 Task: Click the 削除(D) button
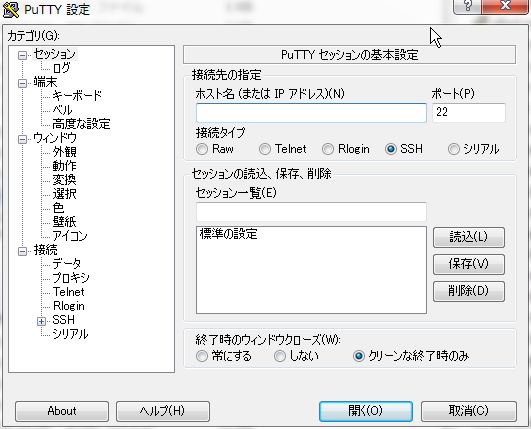(x=469, y=291)
